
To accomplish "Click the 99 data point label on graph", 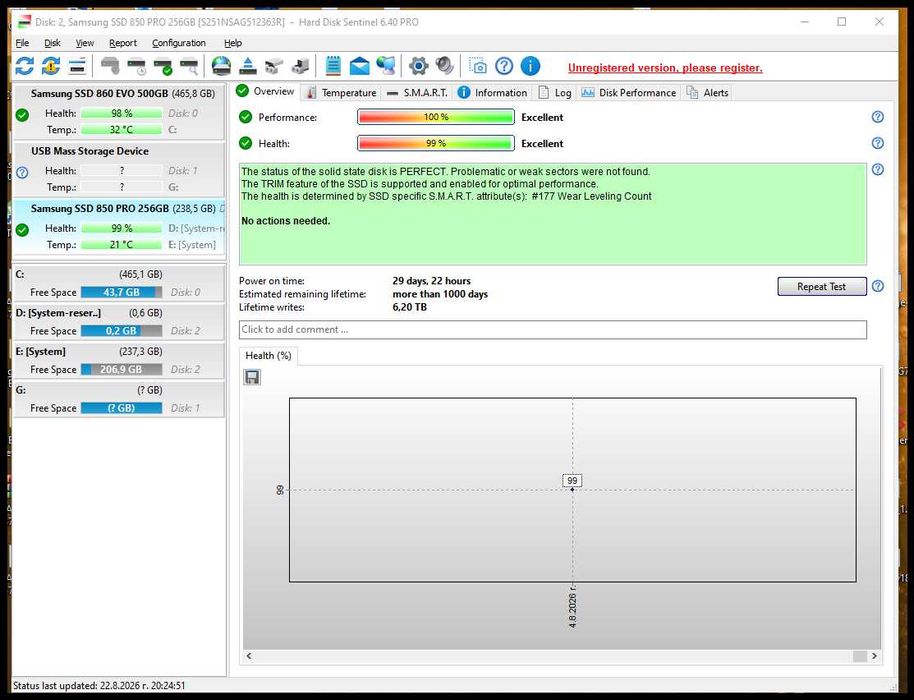I will 572,480.
